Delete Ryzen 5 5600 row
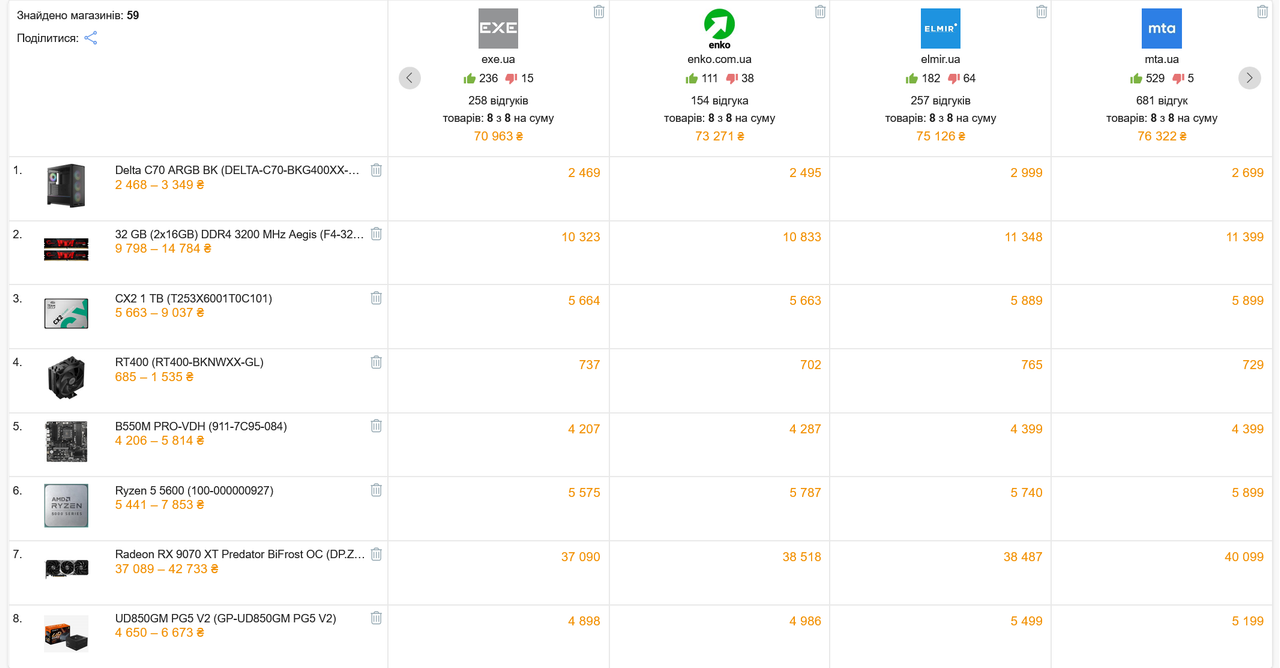 pos(376,490)
